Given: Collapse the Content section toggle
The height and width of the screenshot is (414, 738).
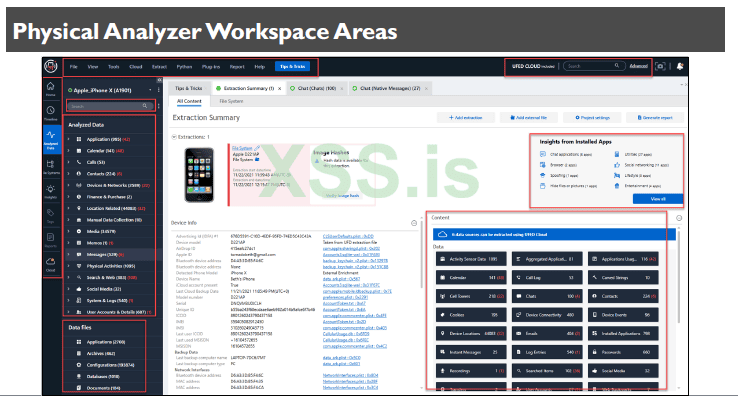Looking at the screenshot, I should 679,218.
